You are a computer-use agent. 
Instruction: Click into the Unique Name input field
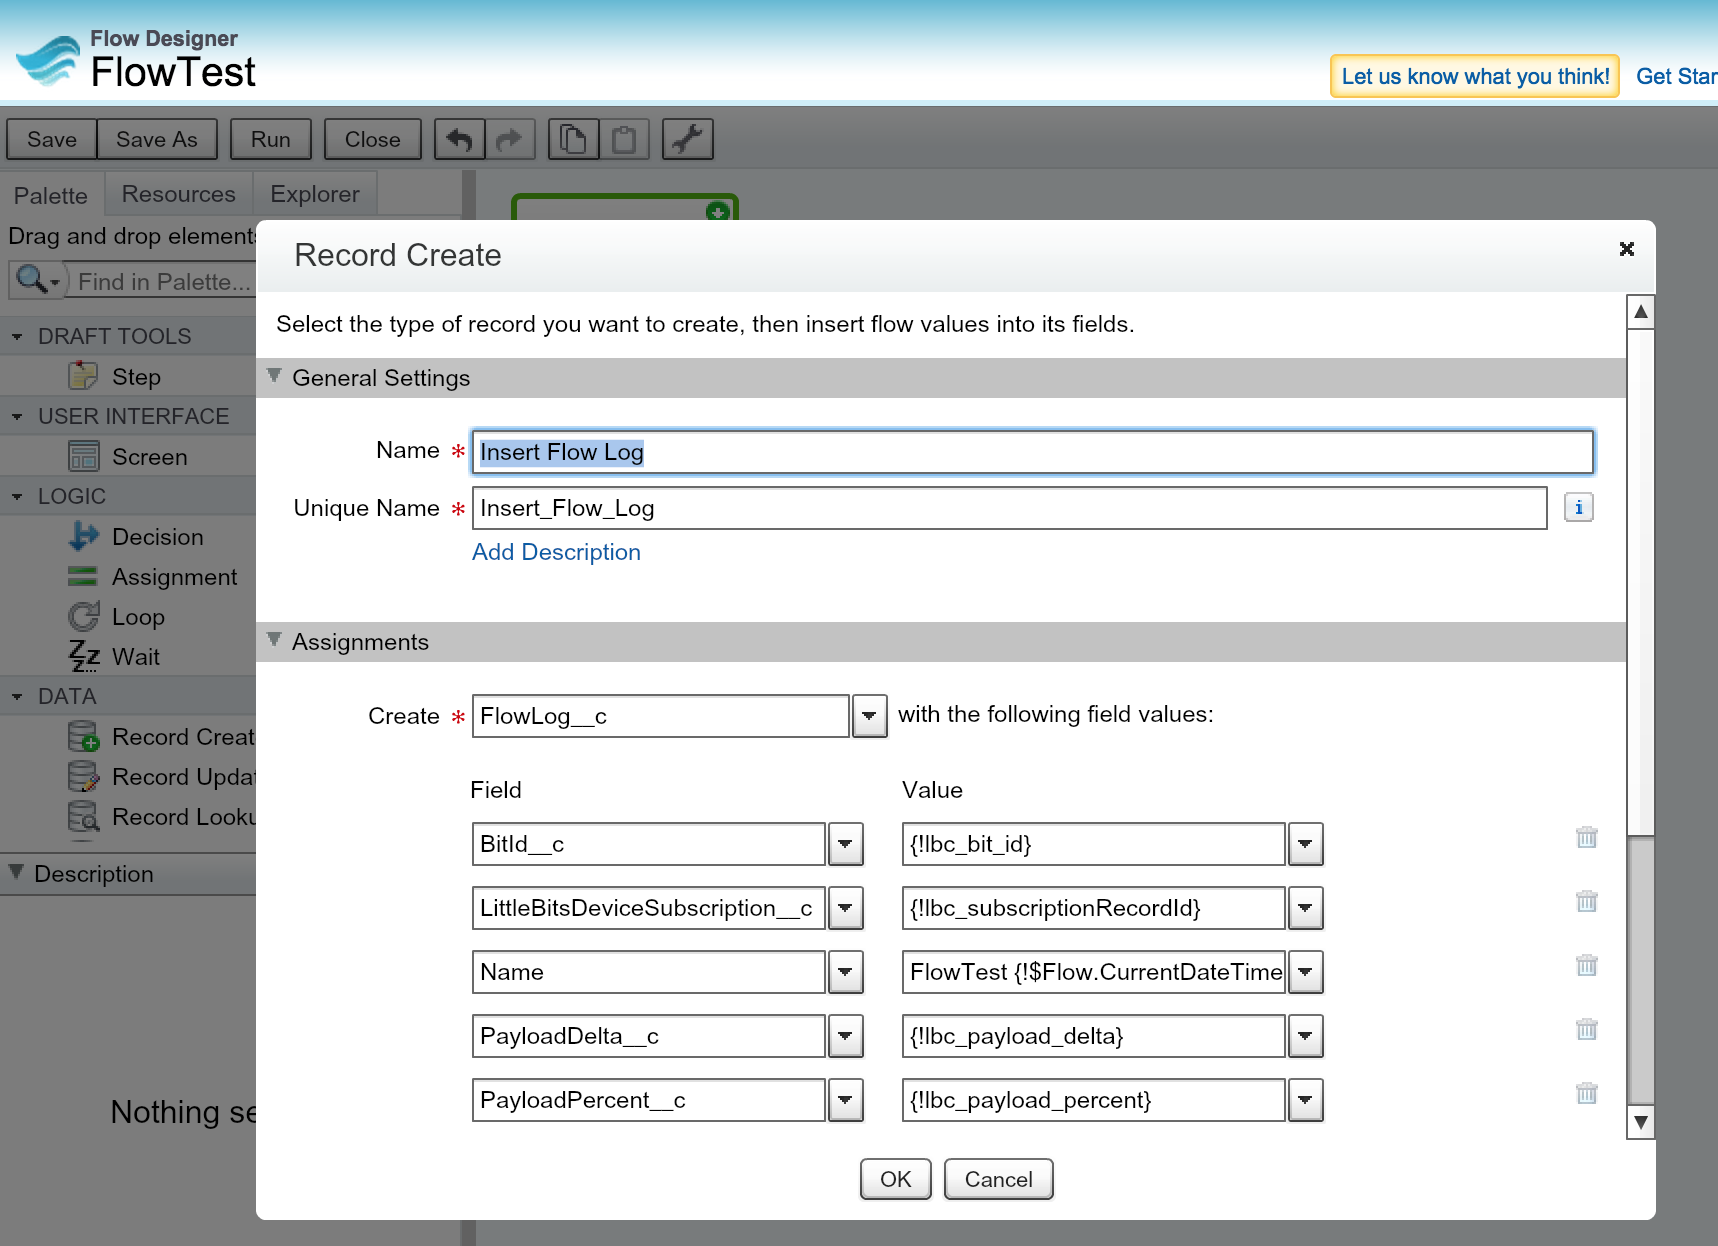1008,508
